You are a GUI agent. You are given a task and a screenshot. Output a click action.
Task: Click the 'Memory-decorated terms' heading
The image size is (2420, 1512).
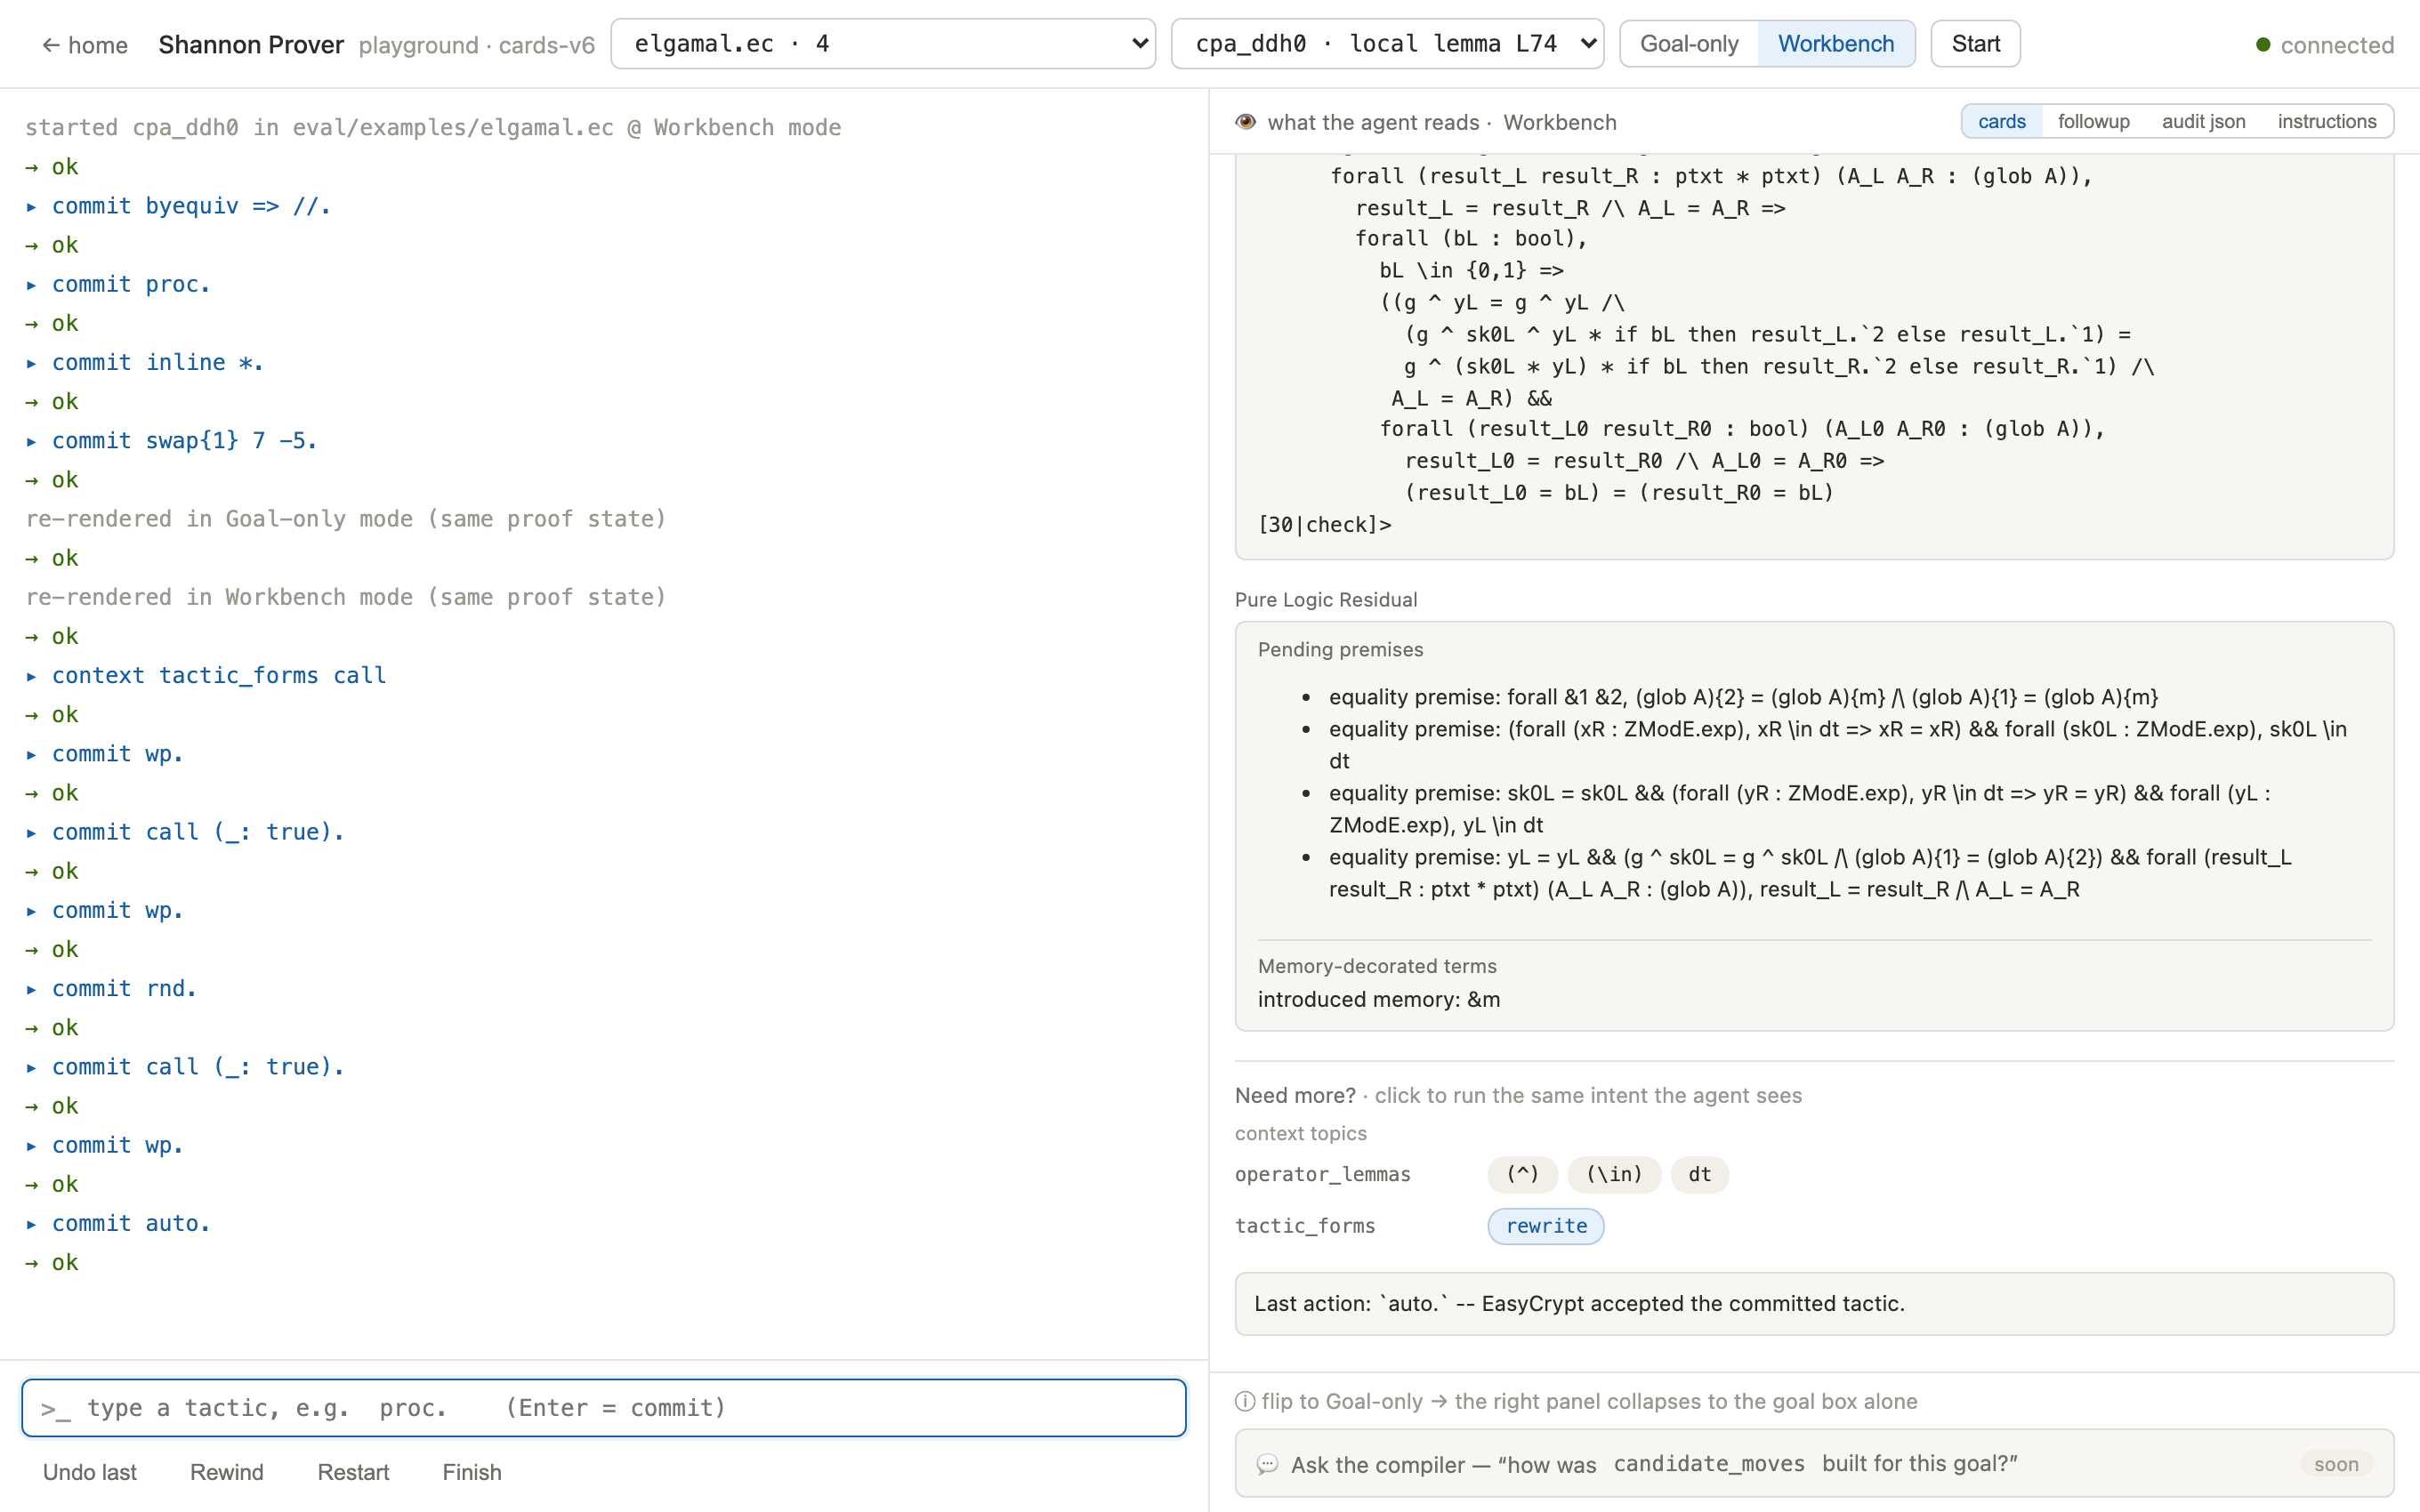(1377, 966)
